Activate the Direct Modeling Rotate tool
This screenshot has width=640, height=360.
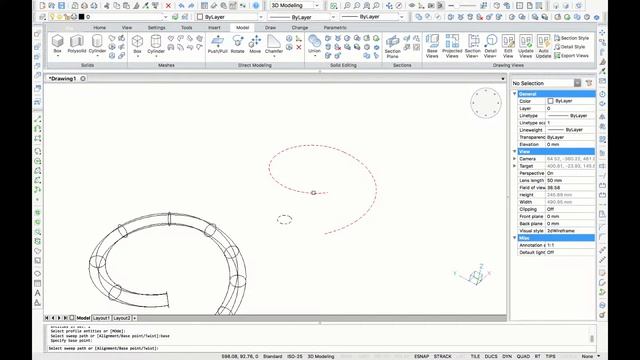(x=238, y=44)
